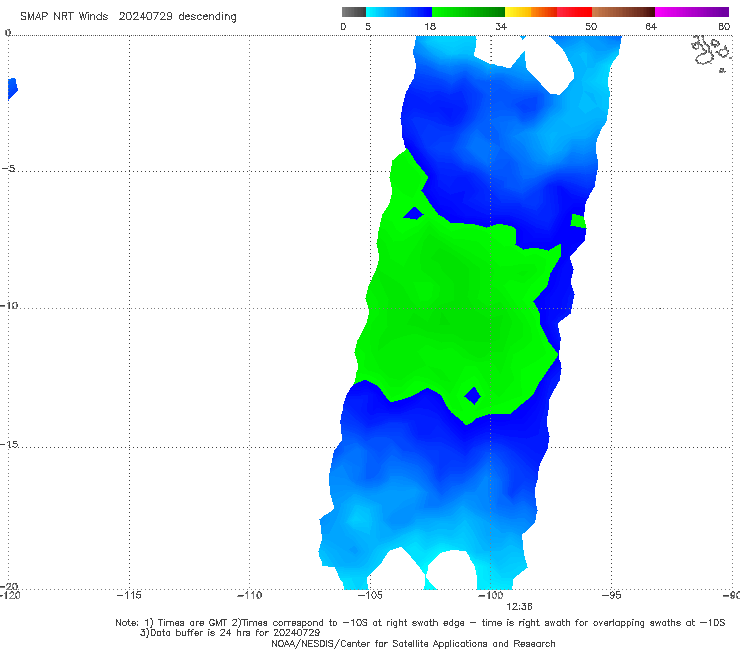Click the color bar label '64'

(651, 27)
